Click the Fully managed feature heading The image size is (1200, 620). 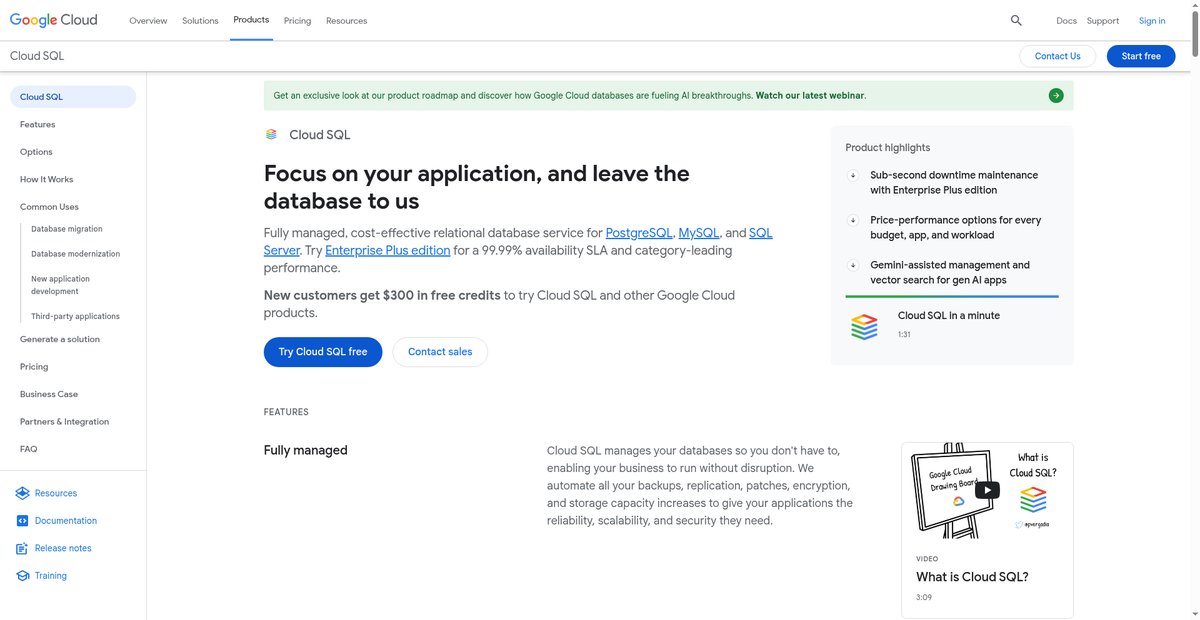pos(306,451)
